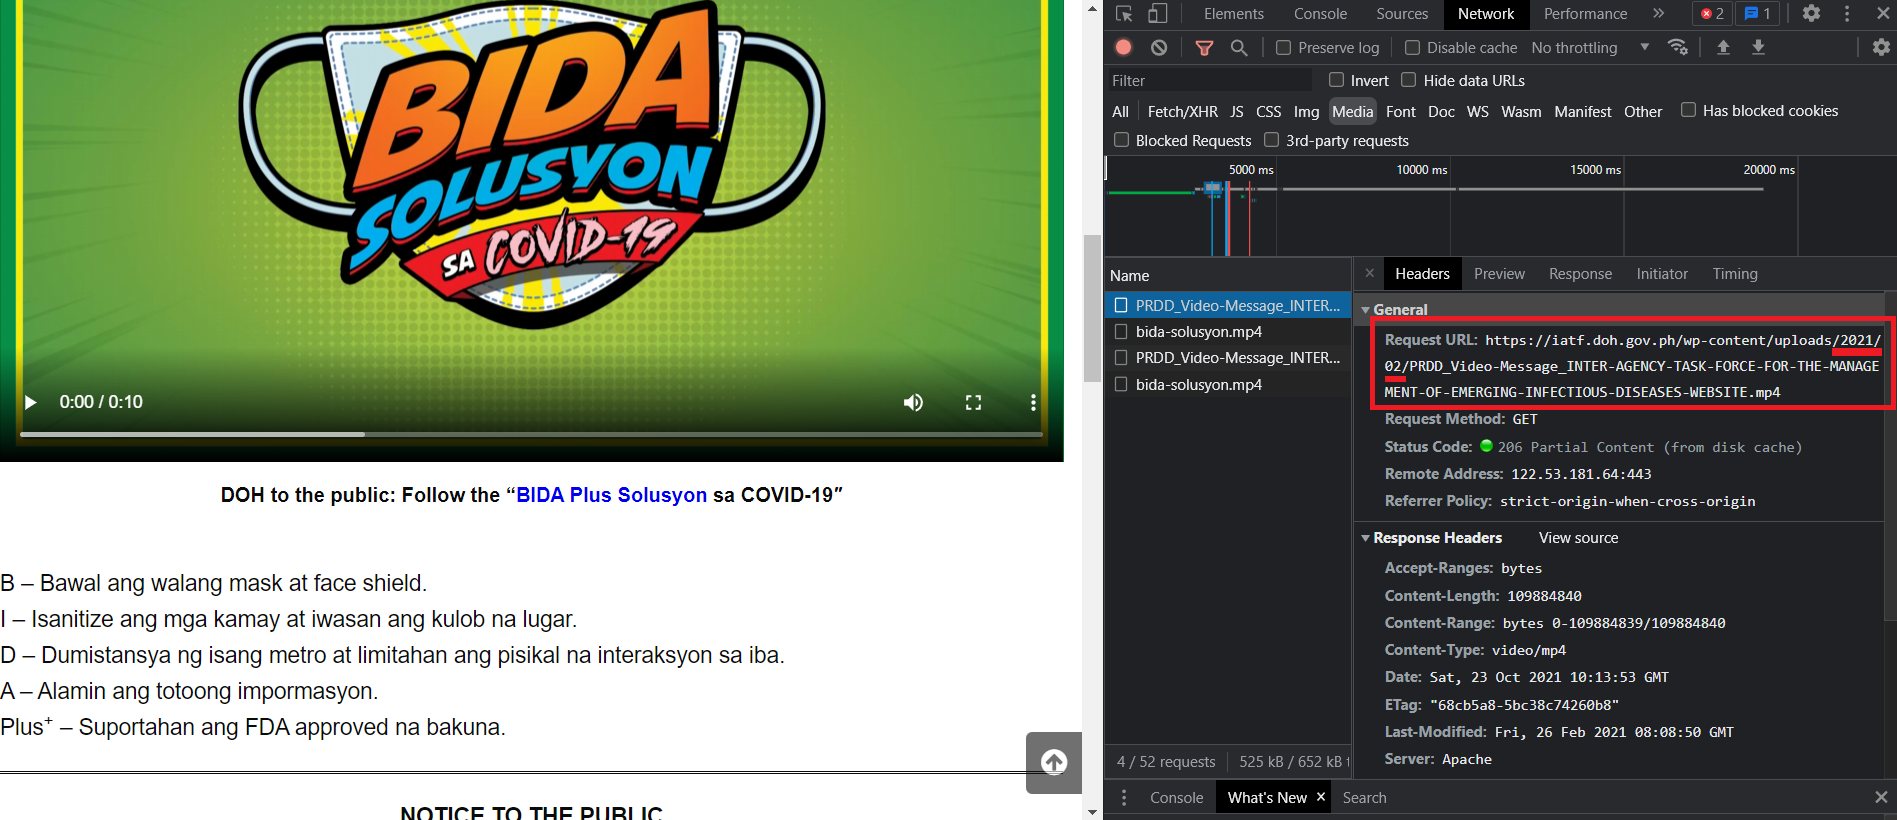
Task: Close the What's New tab
Action: point(1321,797)
